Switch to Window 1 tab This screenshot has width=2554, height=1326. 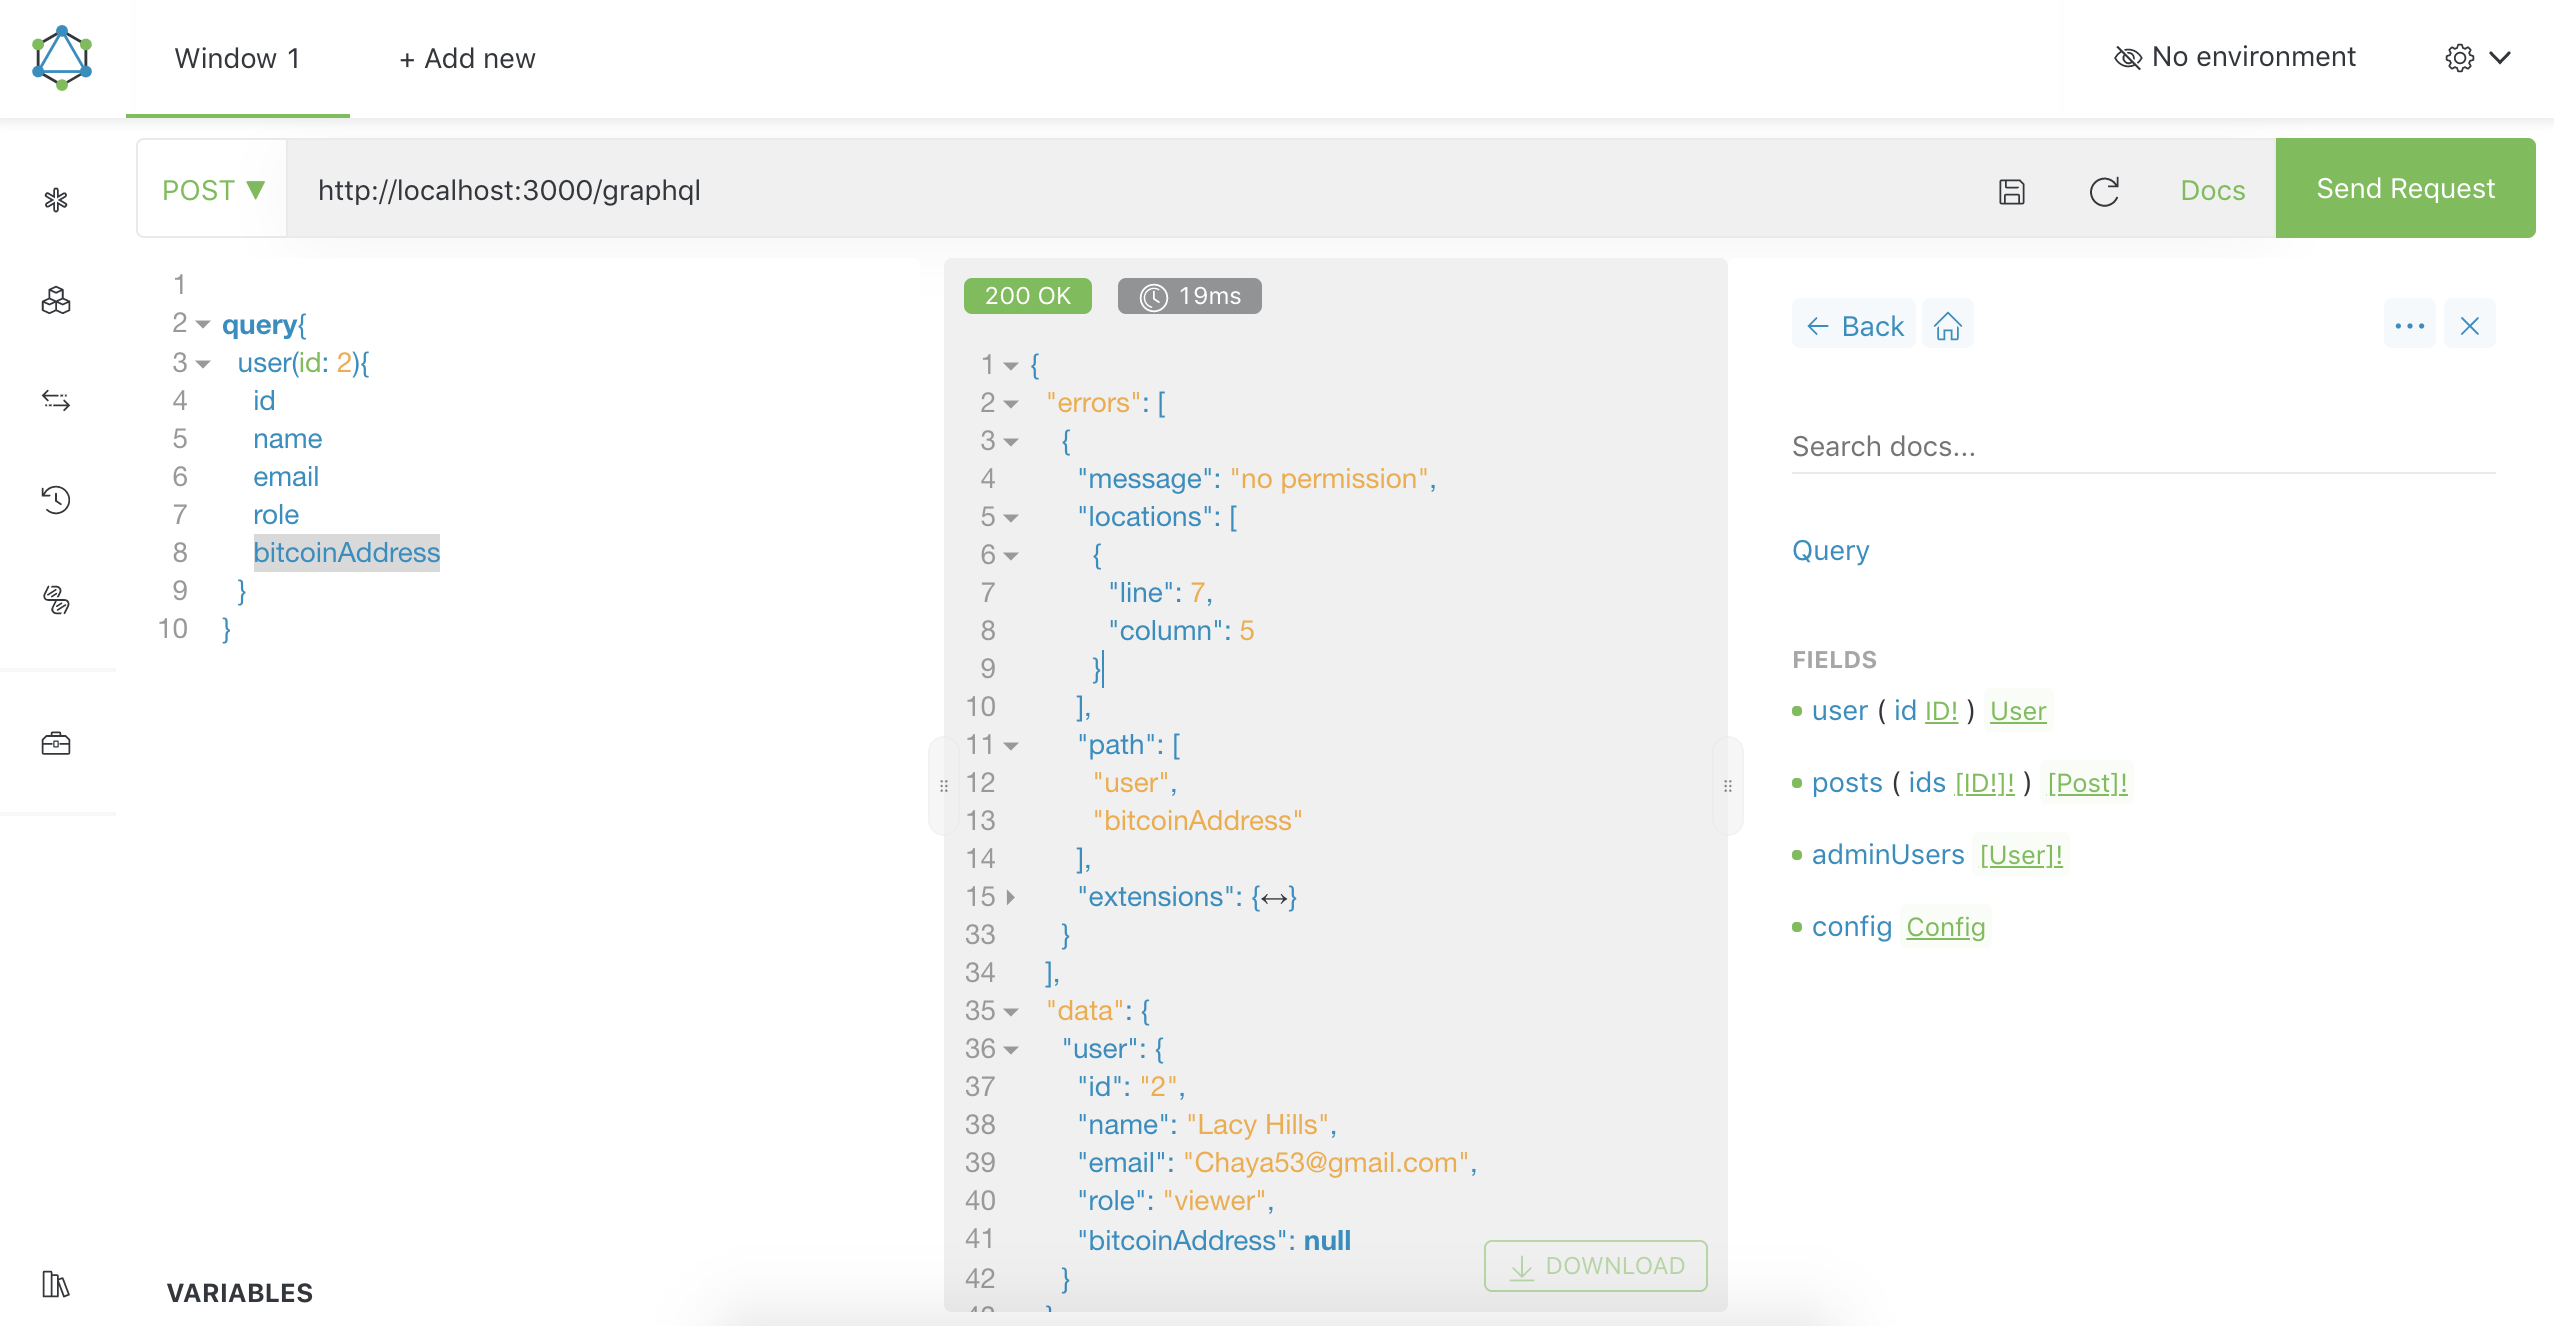237,58
